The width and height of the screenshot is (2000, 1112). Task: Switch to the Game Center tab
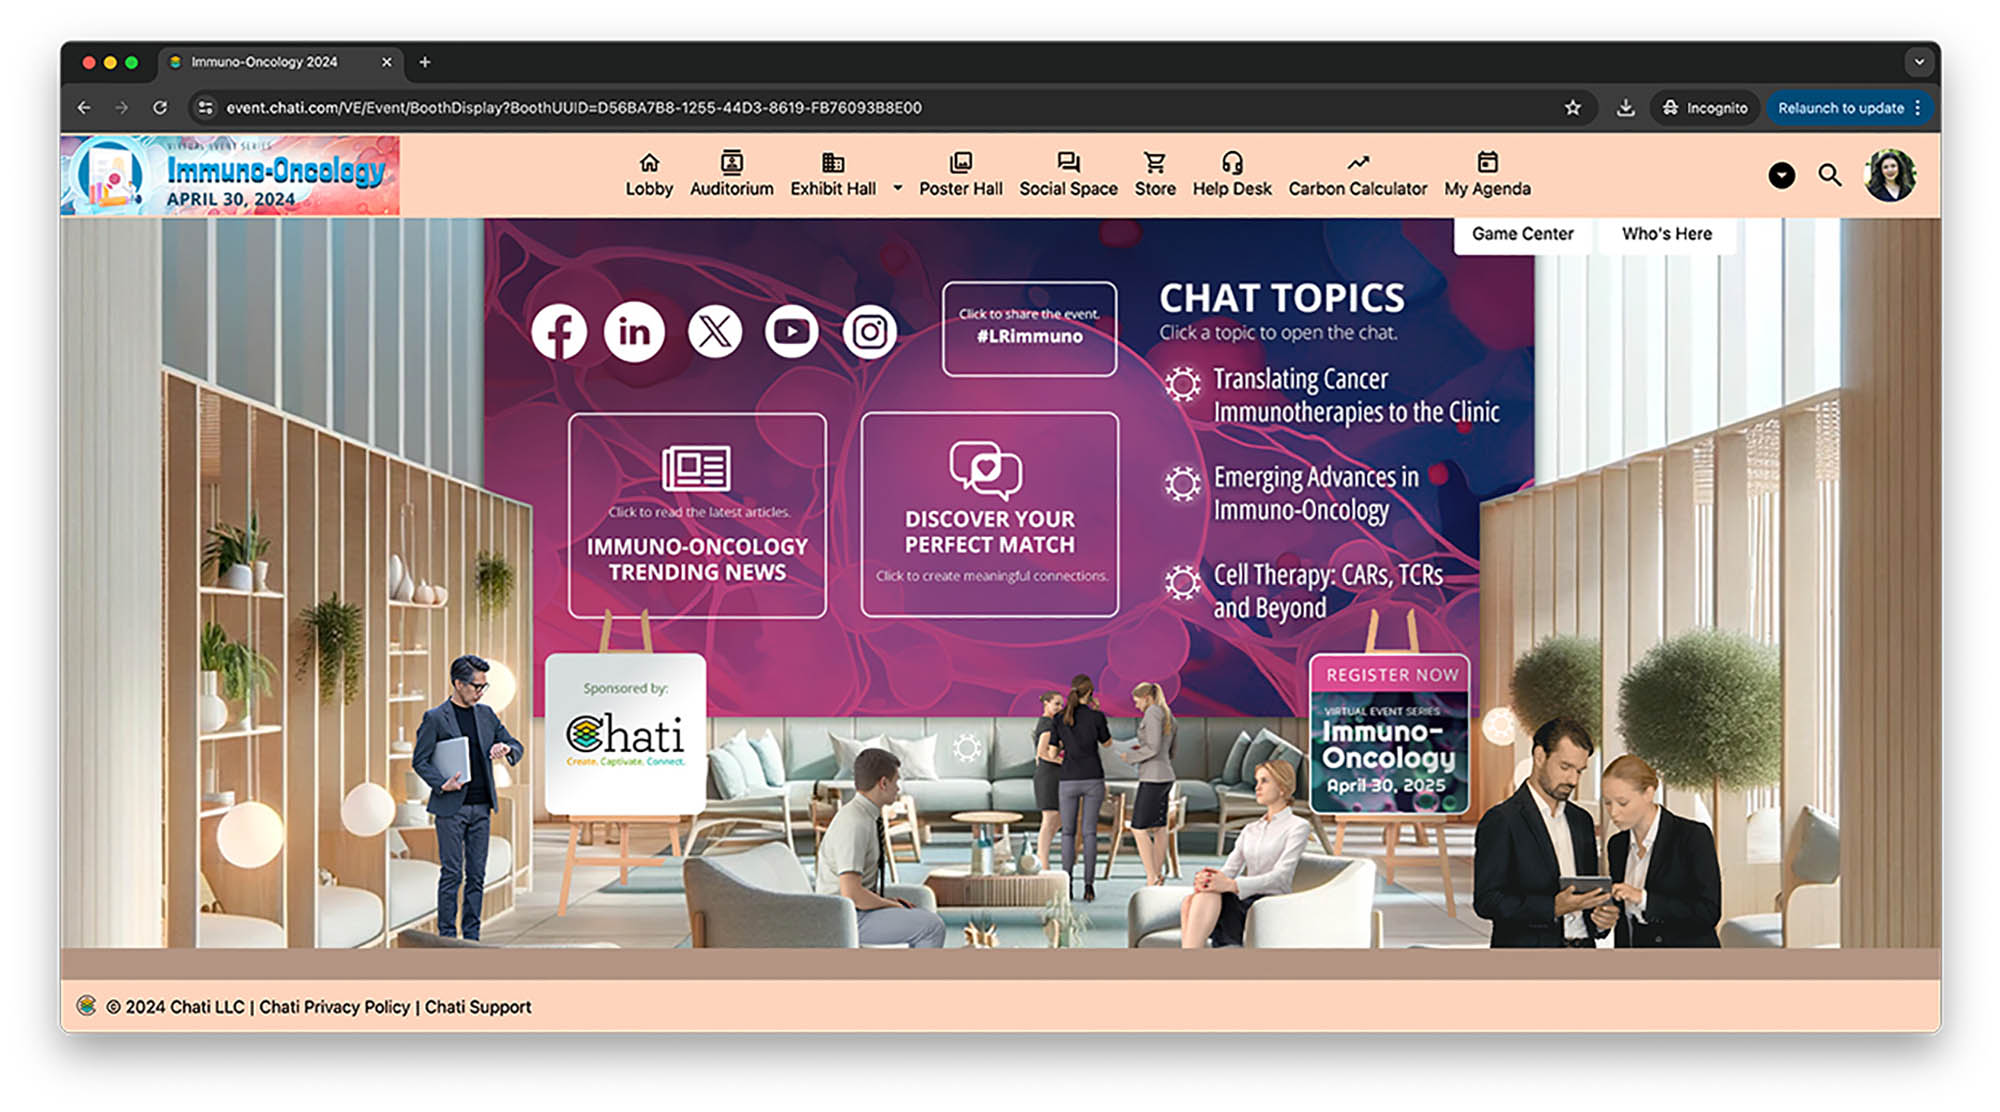pyautogui.click(x=1522, y=234)
